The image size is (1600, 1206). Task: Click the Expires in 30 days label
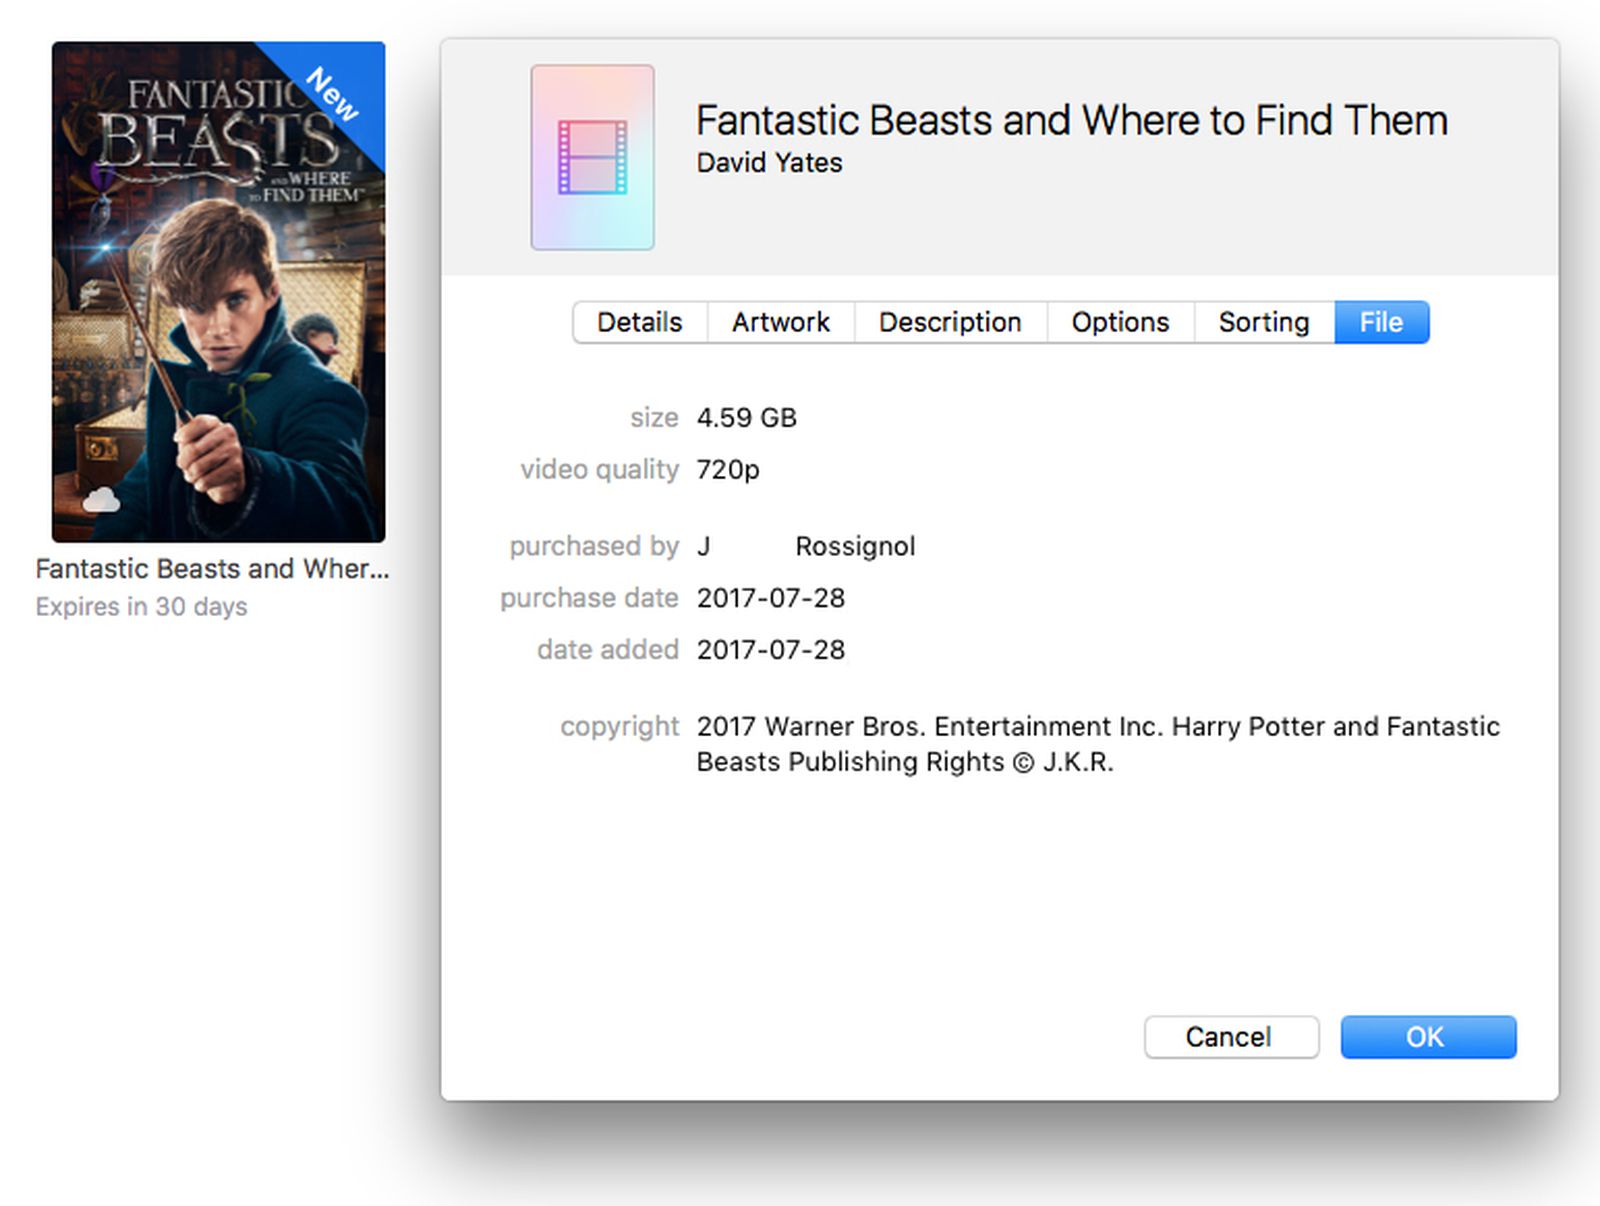[140, 606]
